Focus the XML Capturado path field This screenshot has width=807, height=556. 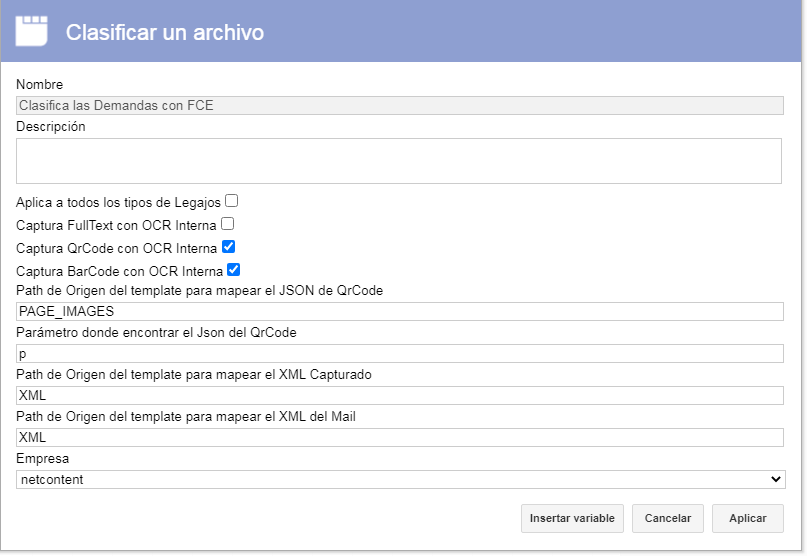pyautogui.click(x=400, y=395)
